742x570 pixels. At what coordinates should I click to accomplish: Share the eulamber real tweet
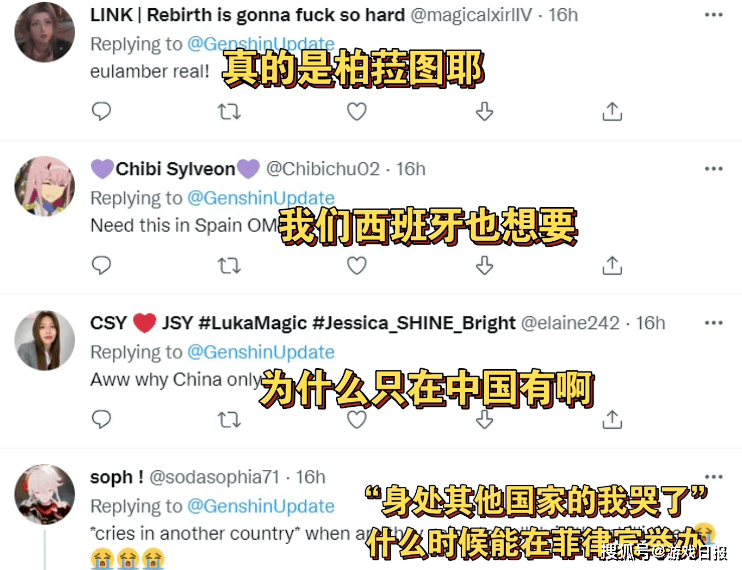612,112
